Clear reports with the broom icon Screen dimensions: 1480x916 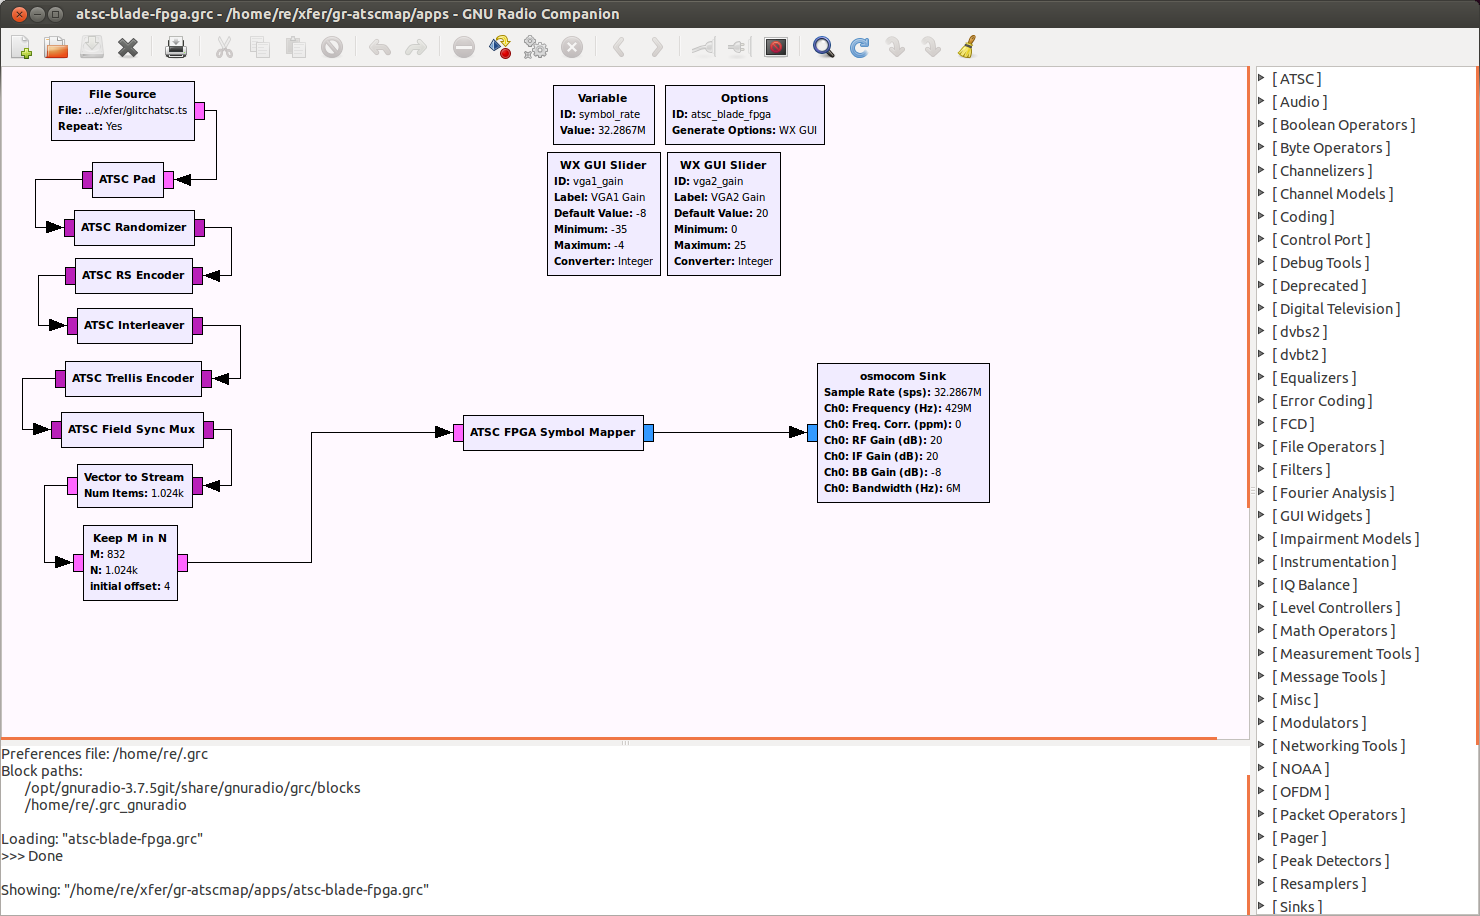[x=968, y=47]
